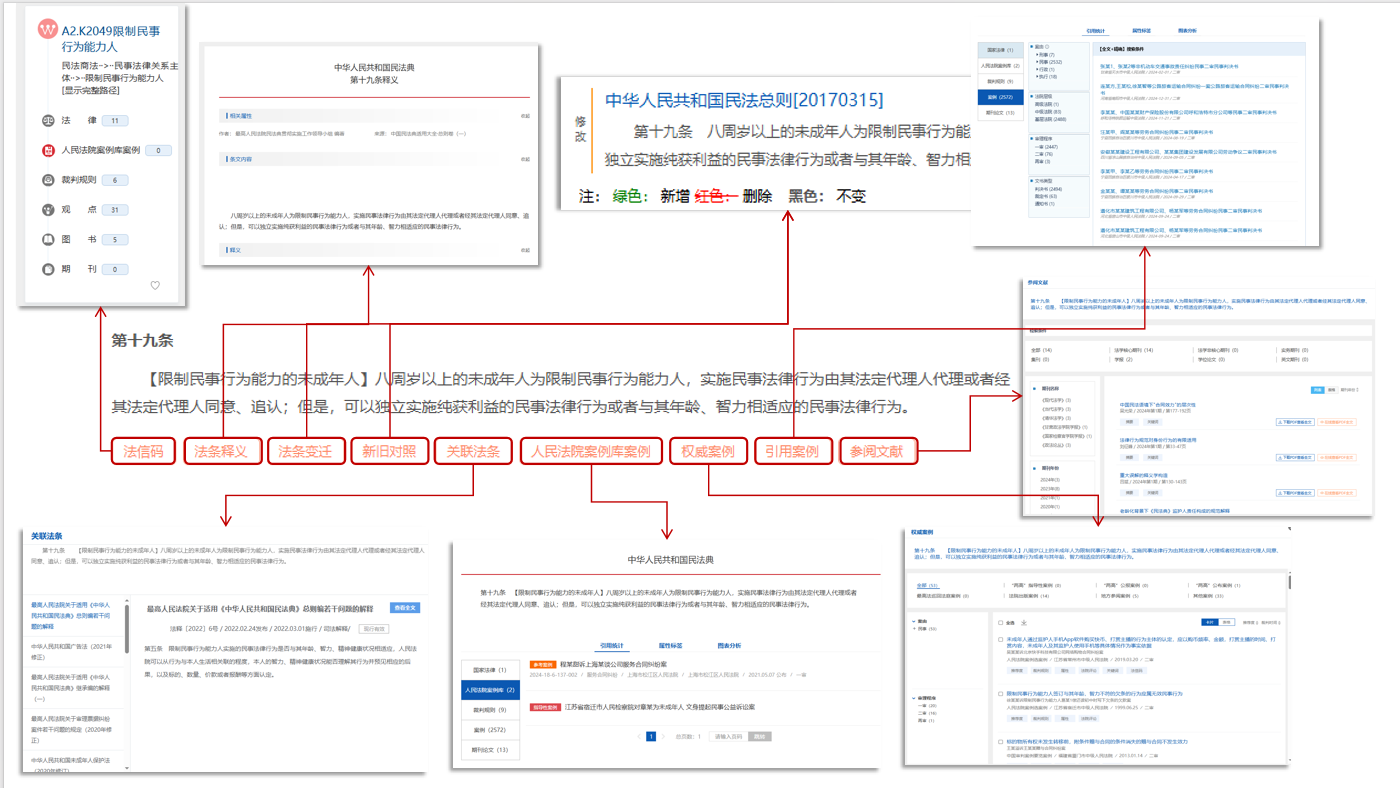The image size is (1400, 788).
Task: Click the pink W logo icon on A2.K2049 card
Action: pos(47,30)
